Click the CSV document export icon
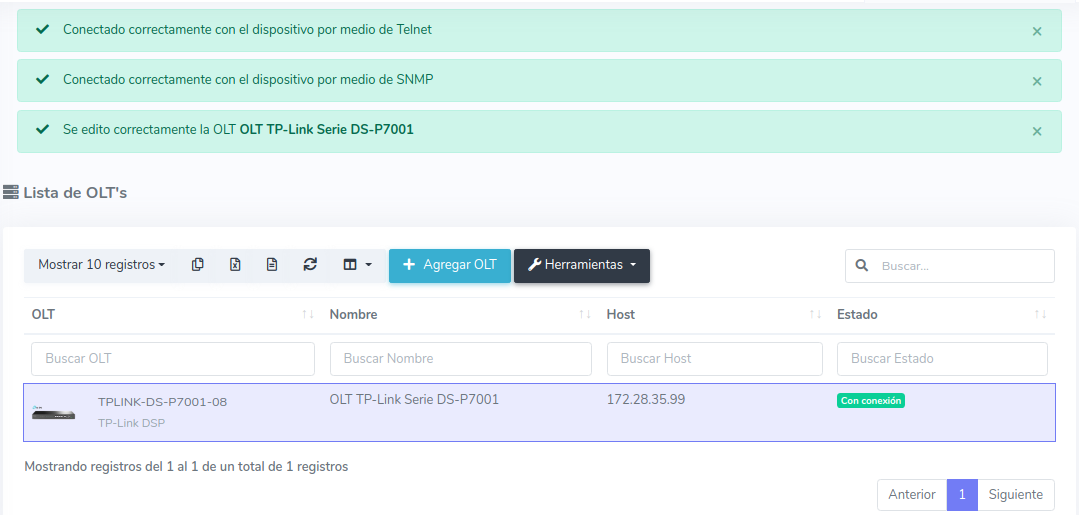Image resolution: width=1079 pixels, height=515 pixels. point(272,265)
